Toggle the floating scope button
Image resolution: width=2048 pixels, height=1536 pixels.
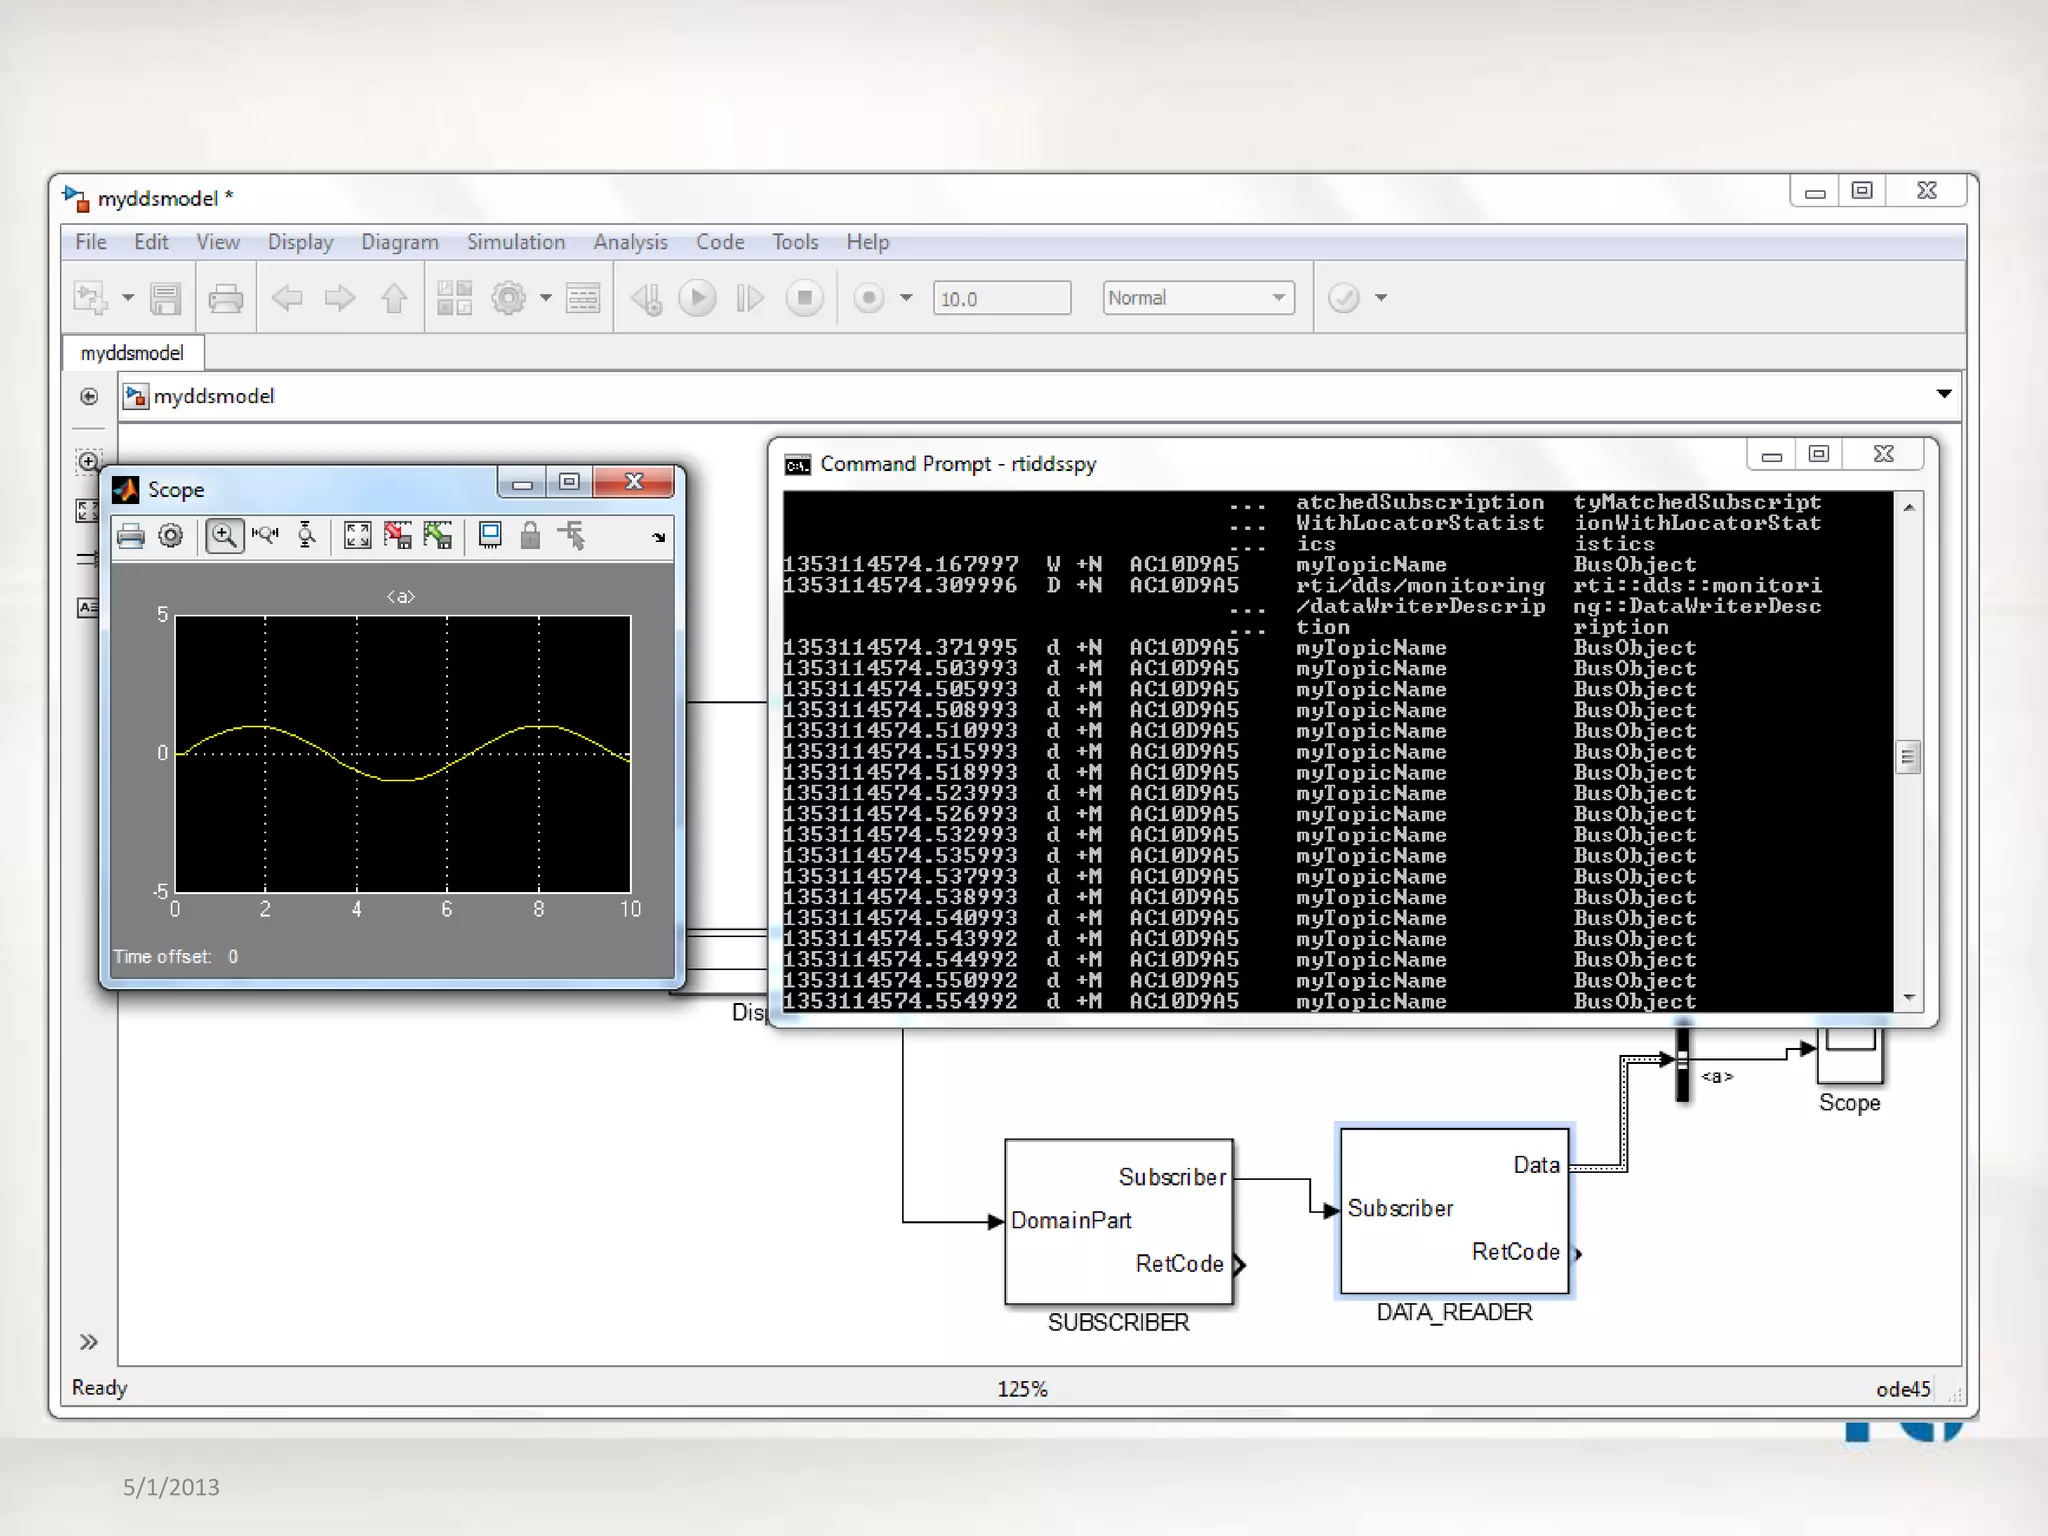(x=490, y=536)
